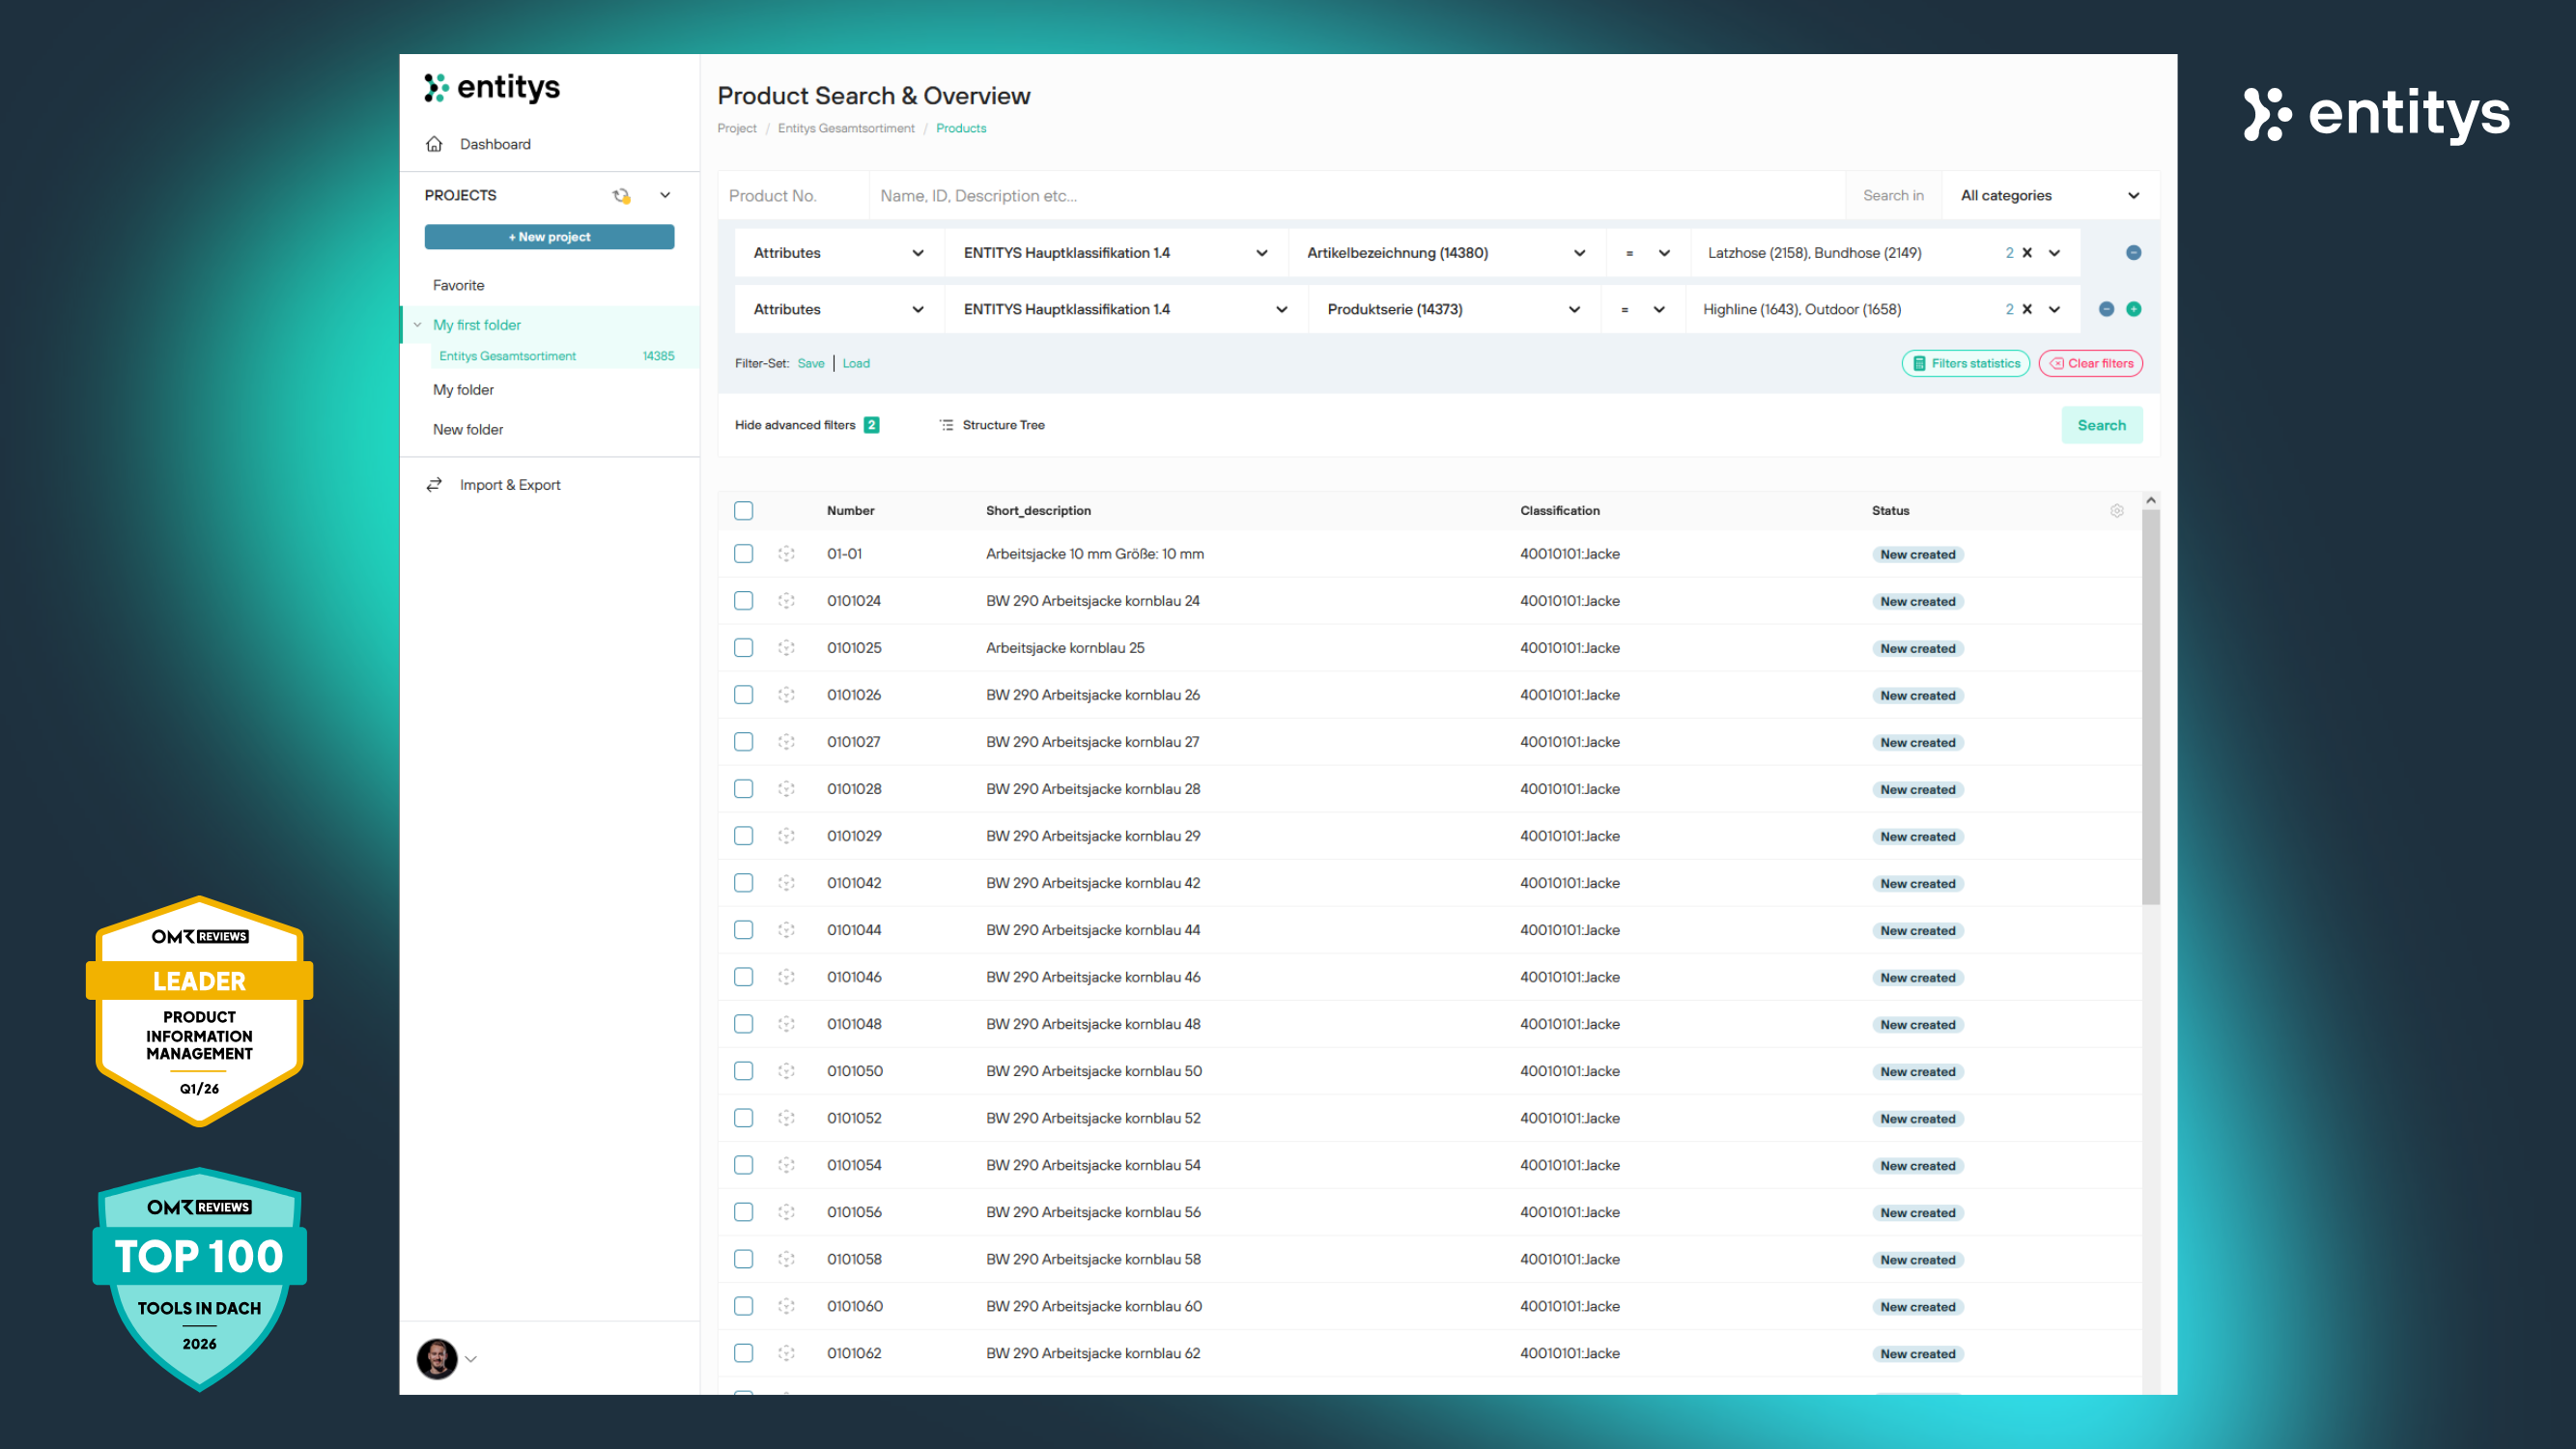
Task: Click the Clear filters button
Action: (2090, 364)
